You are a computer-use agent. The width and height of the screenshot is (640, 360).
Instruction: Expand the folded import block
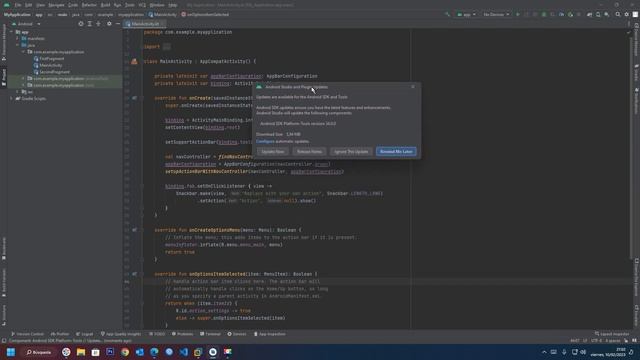167,47
